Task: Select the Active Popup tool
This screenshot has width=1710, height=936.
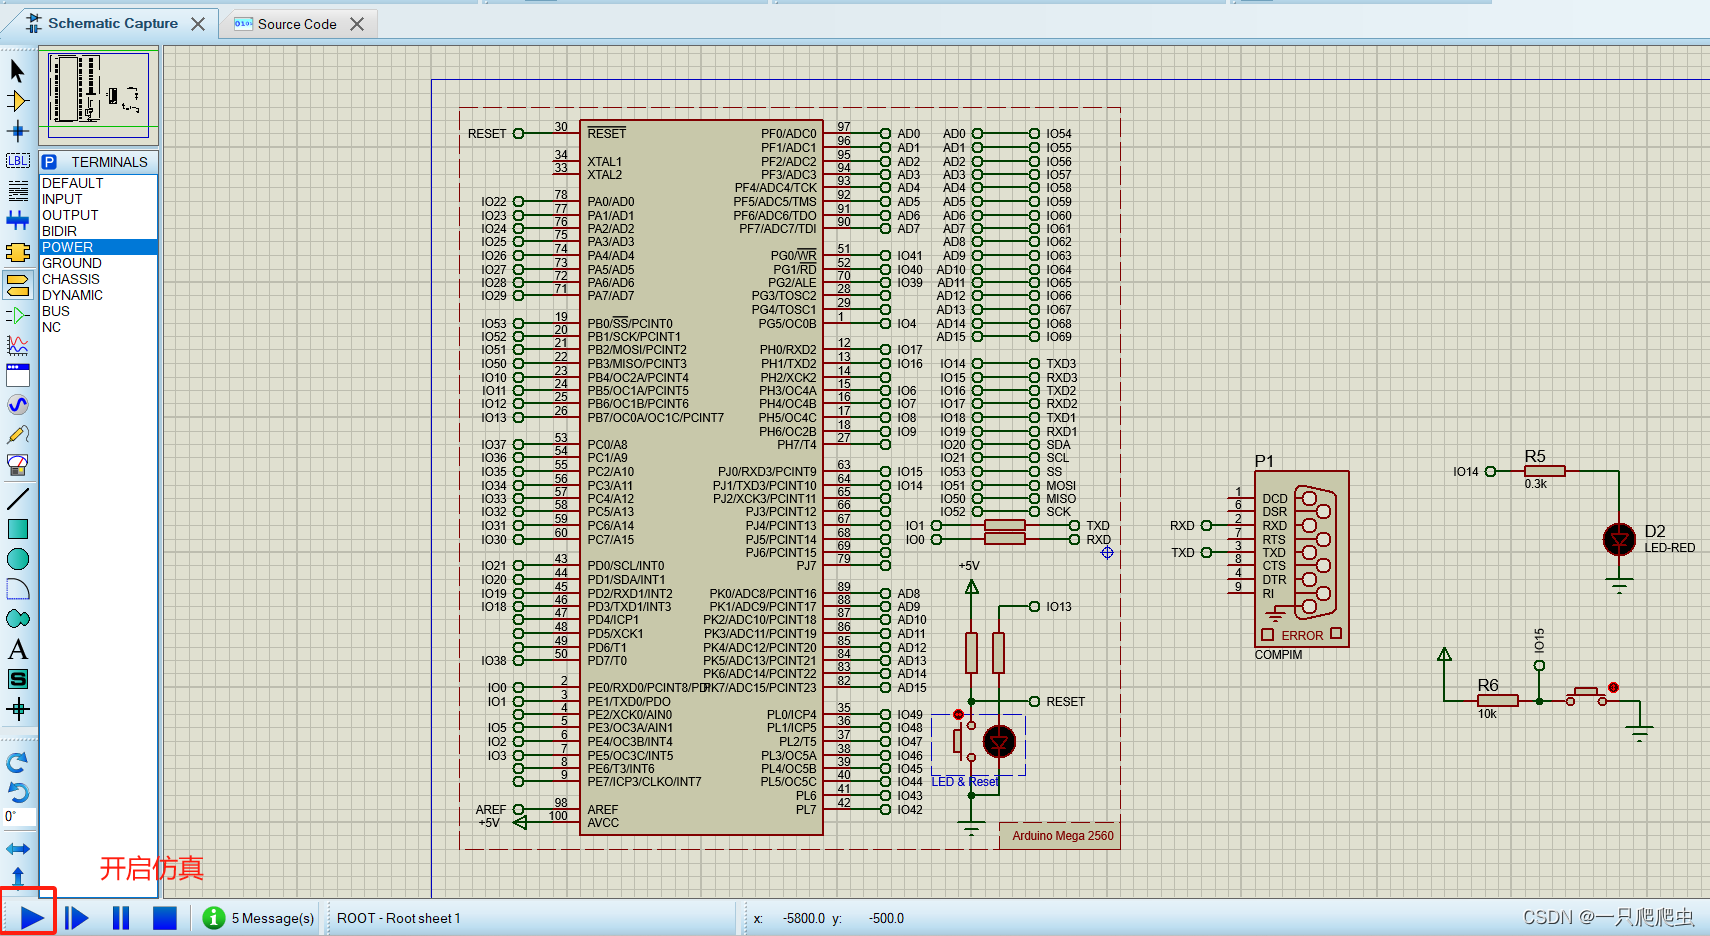Action: coord(17,376)
